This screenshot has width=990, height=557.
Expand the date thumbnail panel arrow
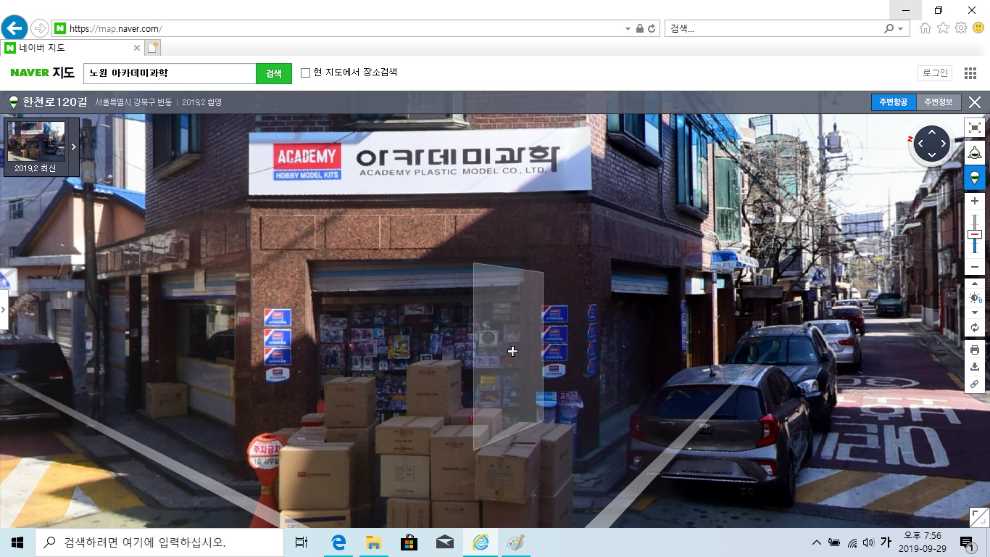(73, 147)
